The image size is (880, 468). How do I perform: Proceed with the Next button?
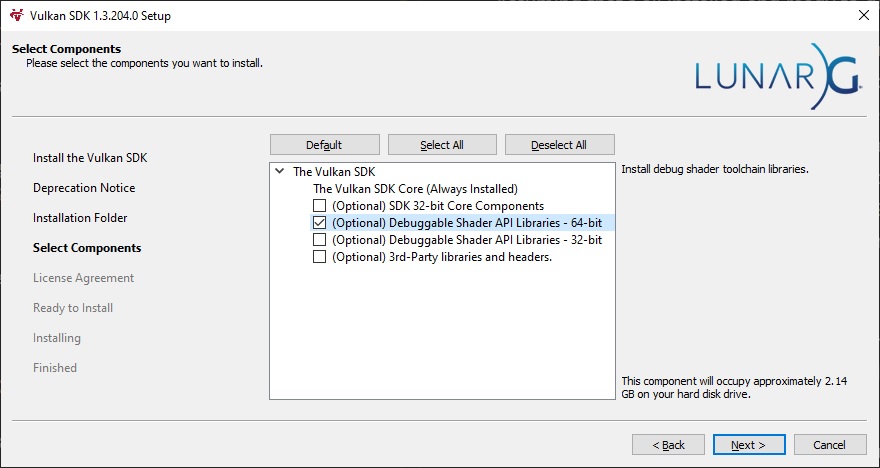749,445
